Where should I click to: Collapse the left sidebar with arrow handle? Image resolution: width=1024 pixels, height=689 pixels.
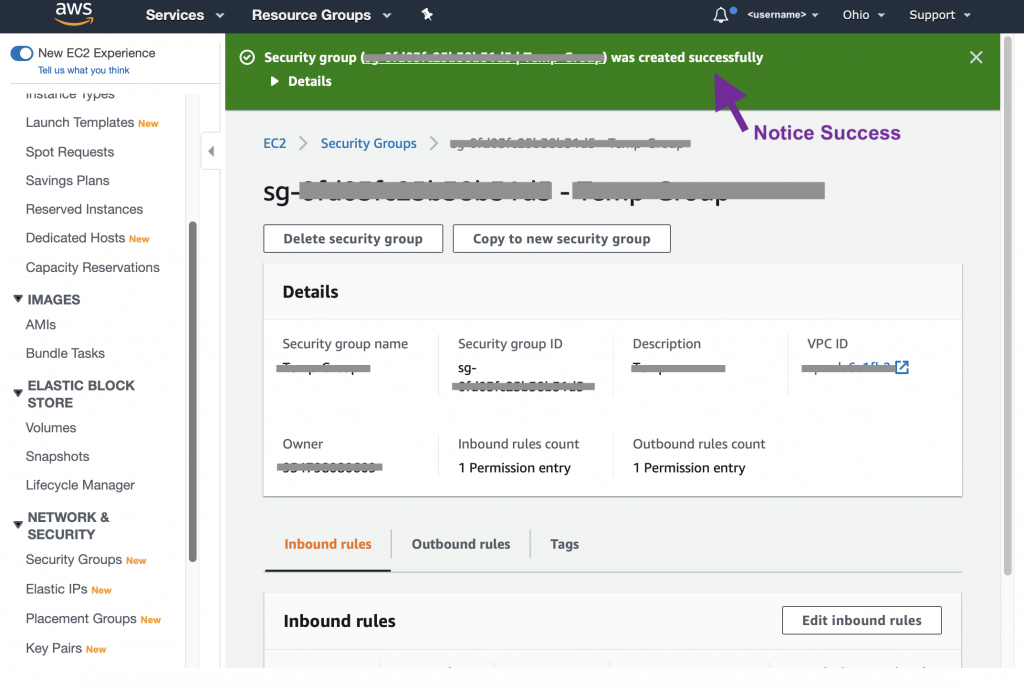[211, 152]
